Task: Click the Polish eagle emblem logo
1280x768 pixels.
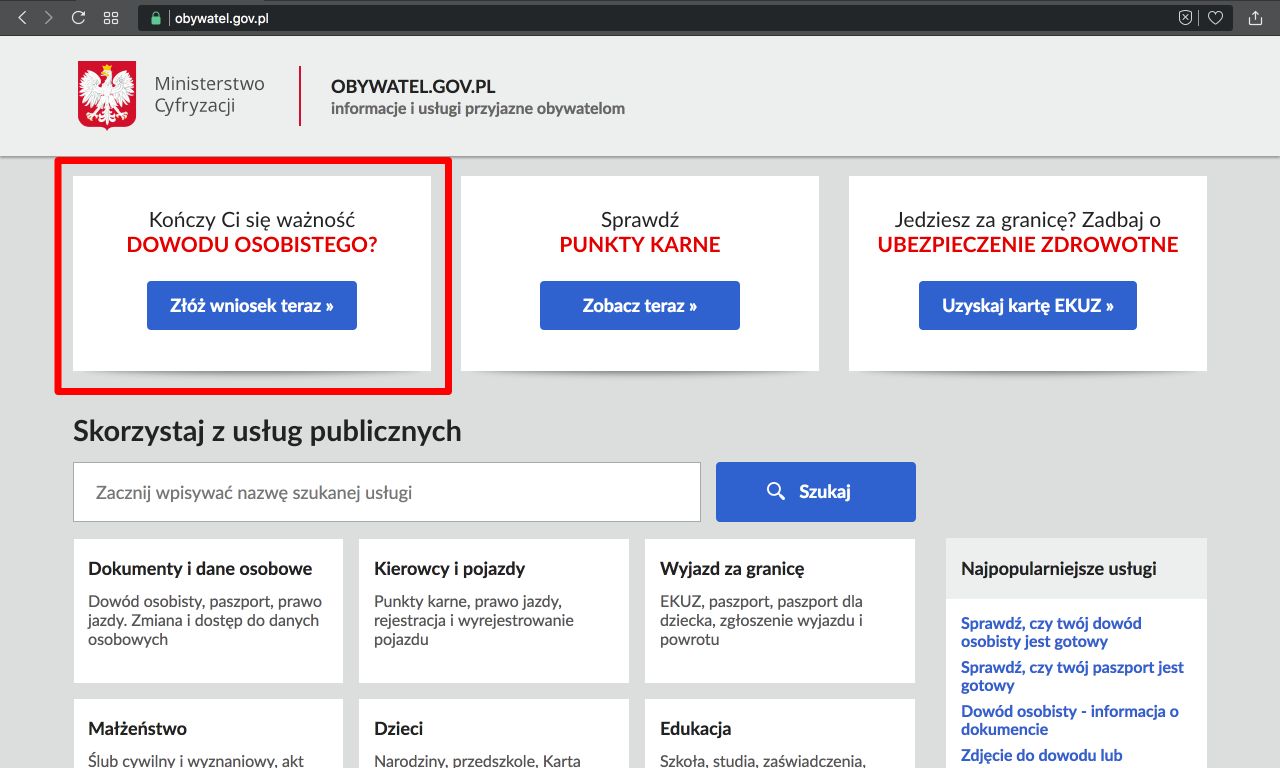Action: pyautogui.click(x=107, y=95)
